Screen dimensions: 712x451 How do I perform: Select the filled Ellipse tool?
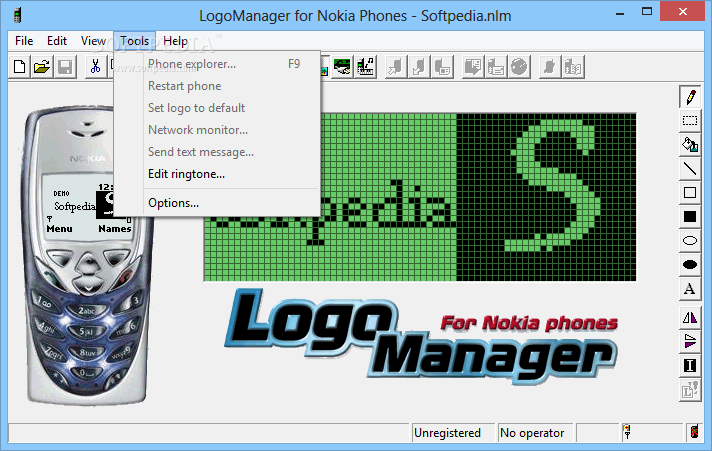point(690,265)
